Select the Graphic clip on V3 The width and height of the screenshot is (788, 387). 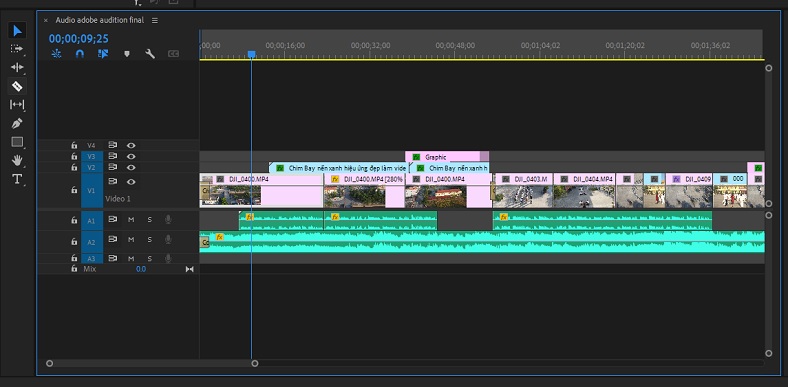click(x=447, y=157)
